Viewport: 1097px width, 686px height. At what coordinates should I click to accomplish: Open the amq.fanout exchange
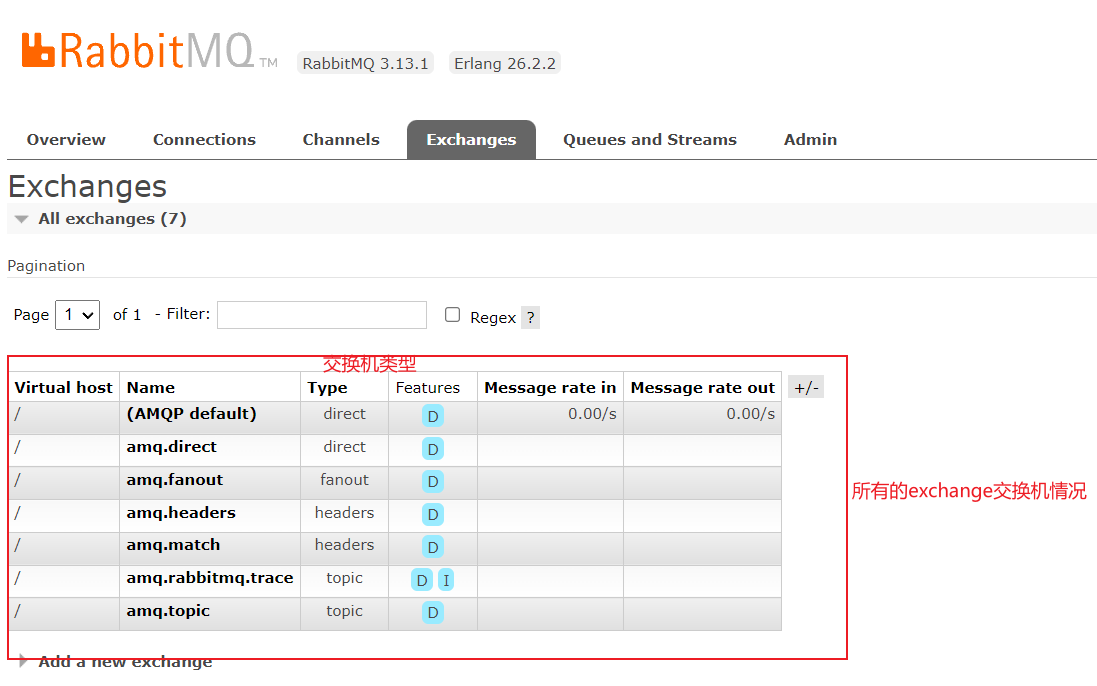pos(175,480)
